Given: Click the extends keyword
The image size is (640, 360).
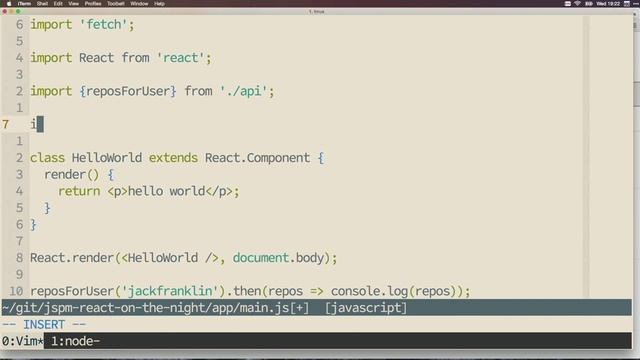Looking at the screenshot, I should pyautogui.click(x=173, y=158).
